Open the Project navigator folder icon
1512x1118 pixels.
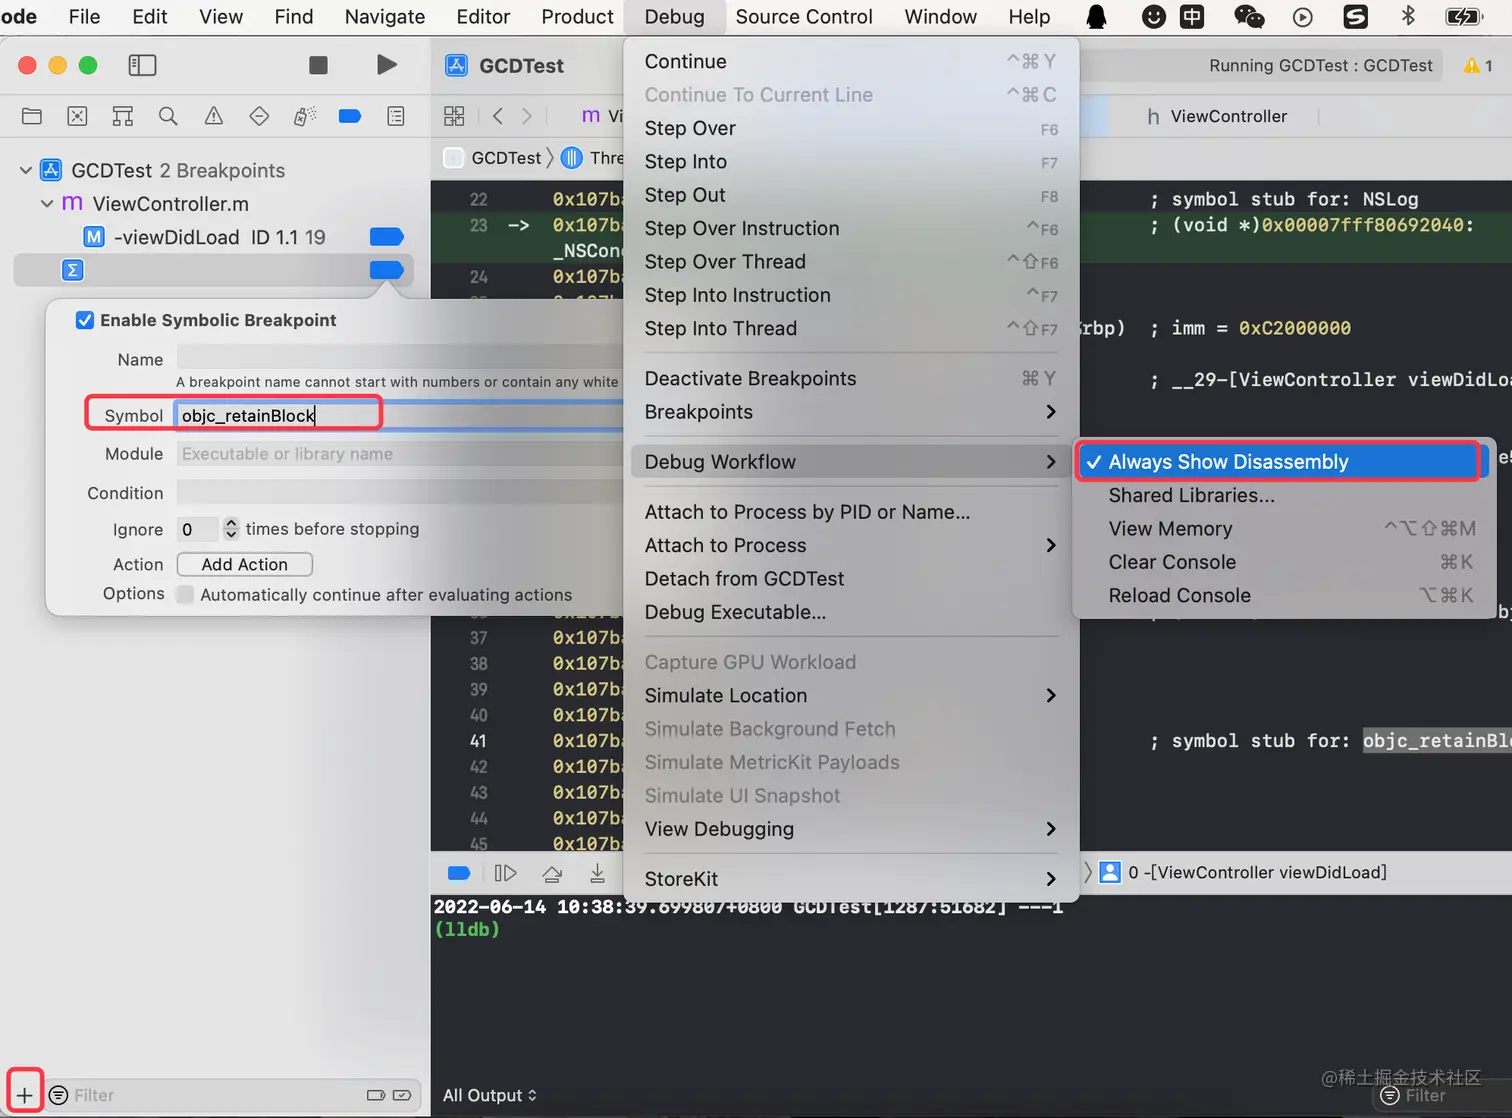point(32,116)
